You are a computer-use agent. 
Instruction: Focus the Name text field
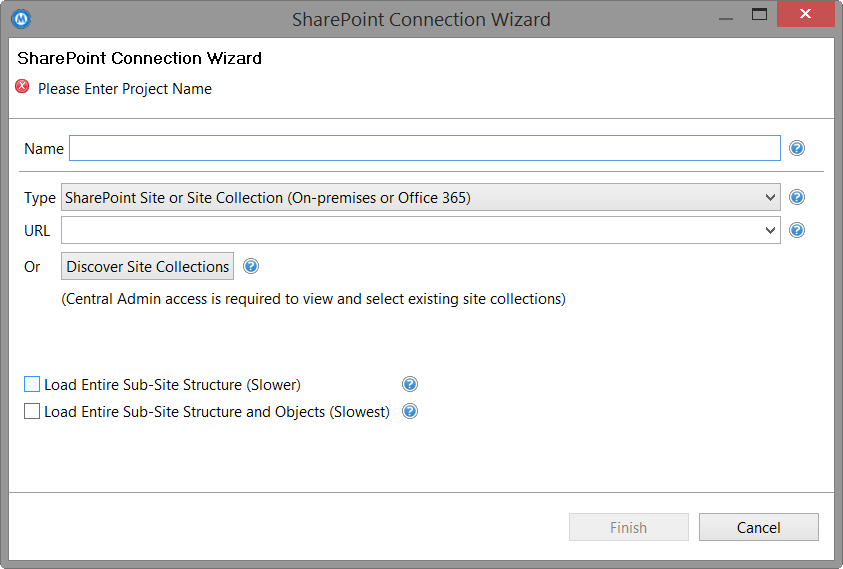pos(424,148)
